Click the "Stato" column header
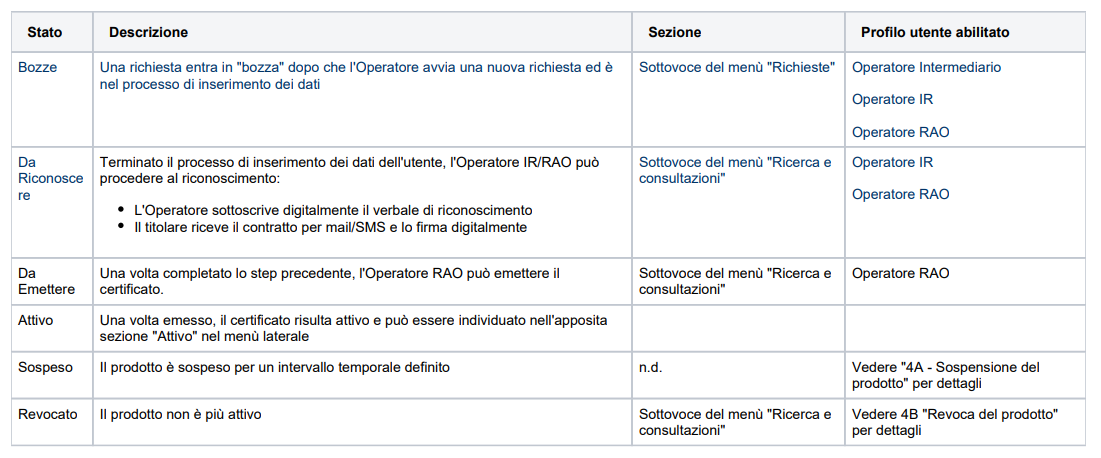This screenshot has height=458, width=1101. (x=44, y=32)
